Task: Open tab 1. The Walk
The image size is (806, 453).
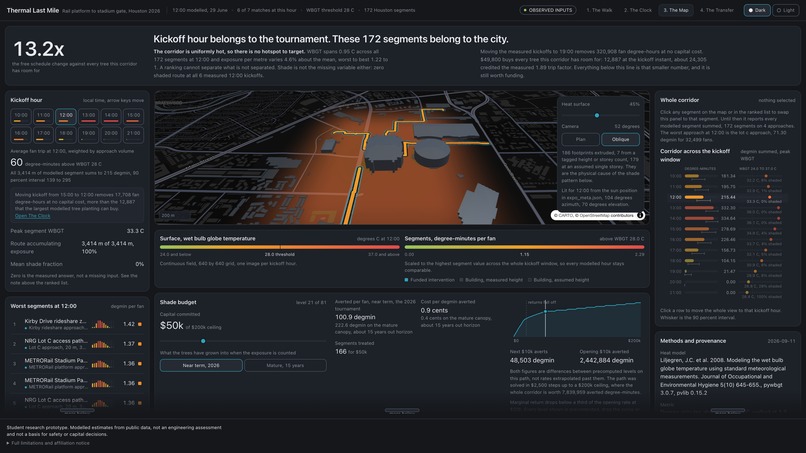Action: (599, 10)
